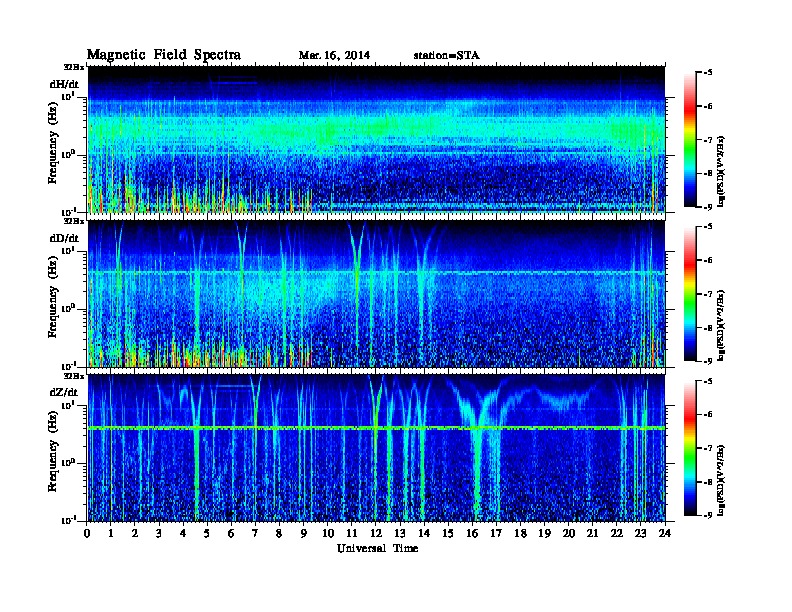Click hour 4 on the Universal Time axis
The height and width of the screenshot is (612, 792).
(183, 533)
